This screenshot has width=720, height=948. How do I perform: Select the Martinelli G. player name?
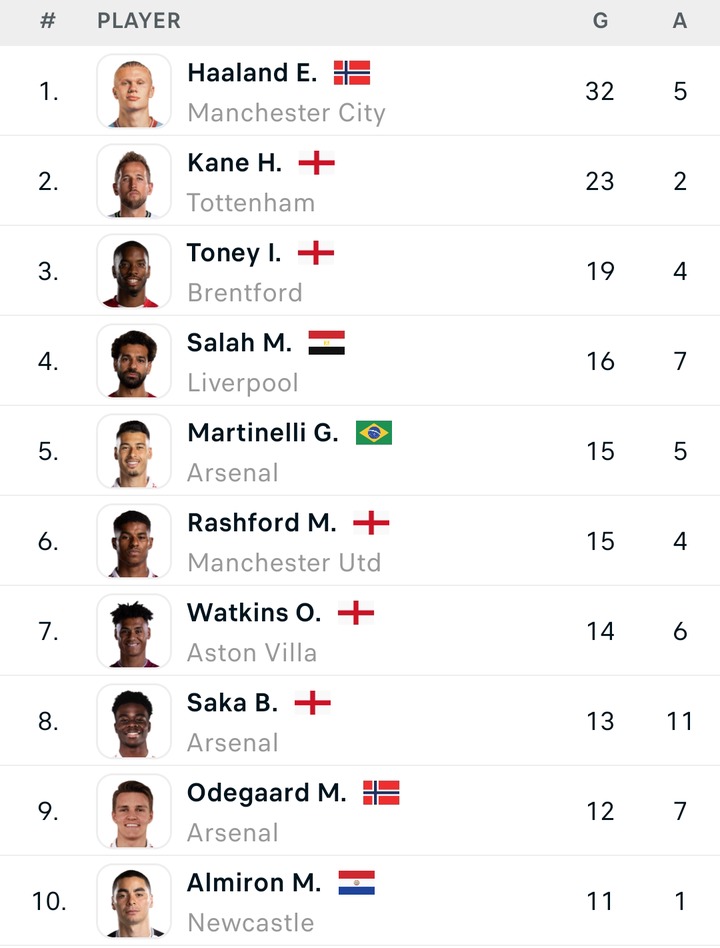[263, 432]
